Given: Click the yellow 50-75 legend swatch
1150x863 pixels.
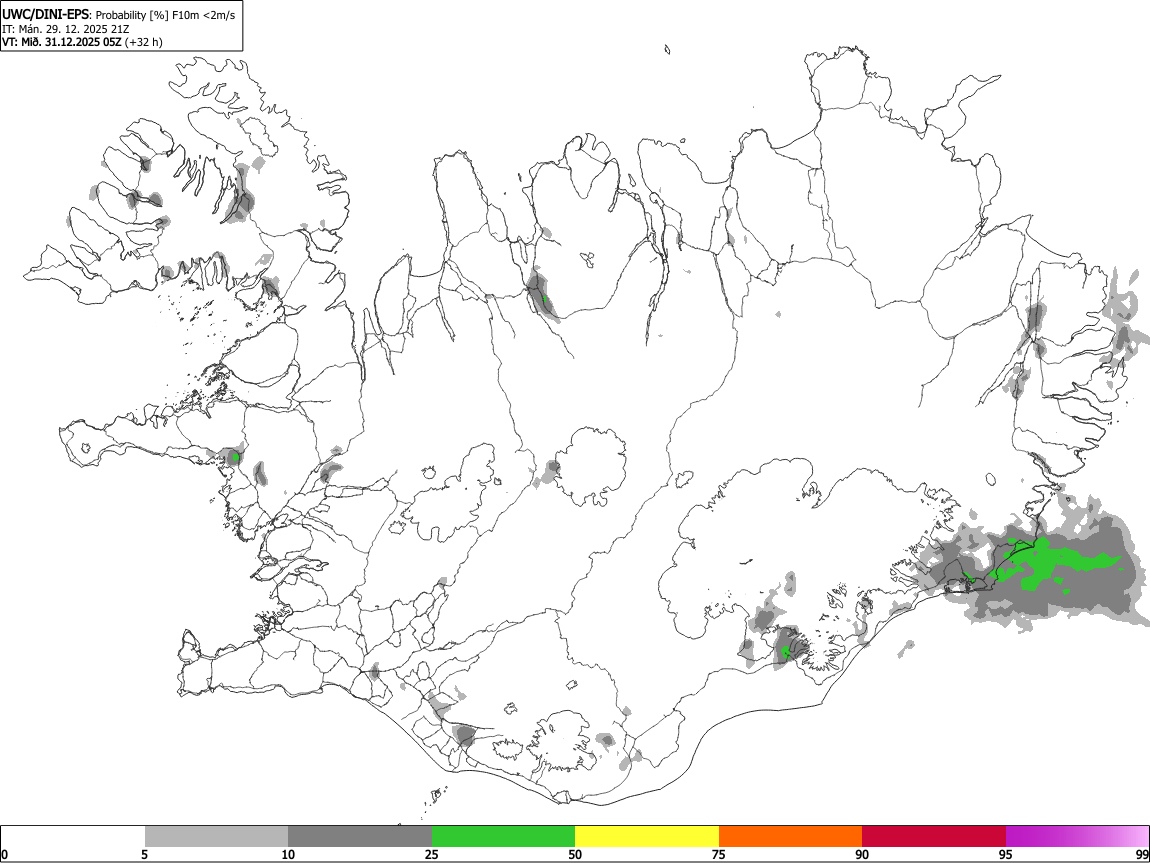Looking at the screenshot, I should click(647, 836).
